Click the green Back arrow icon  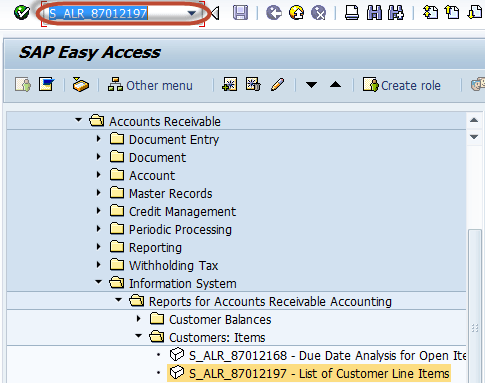[x=274, y=13]
